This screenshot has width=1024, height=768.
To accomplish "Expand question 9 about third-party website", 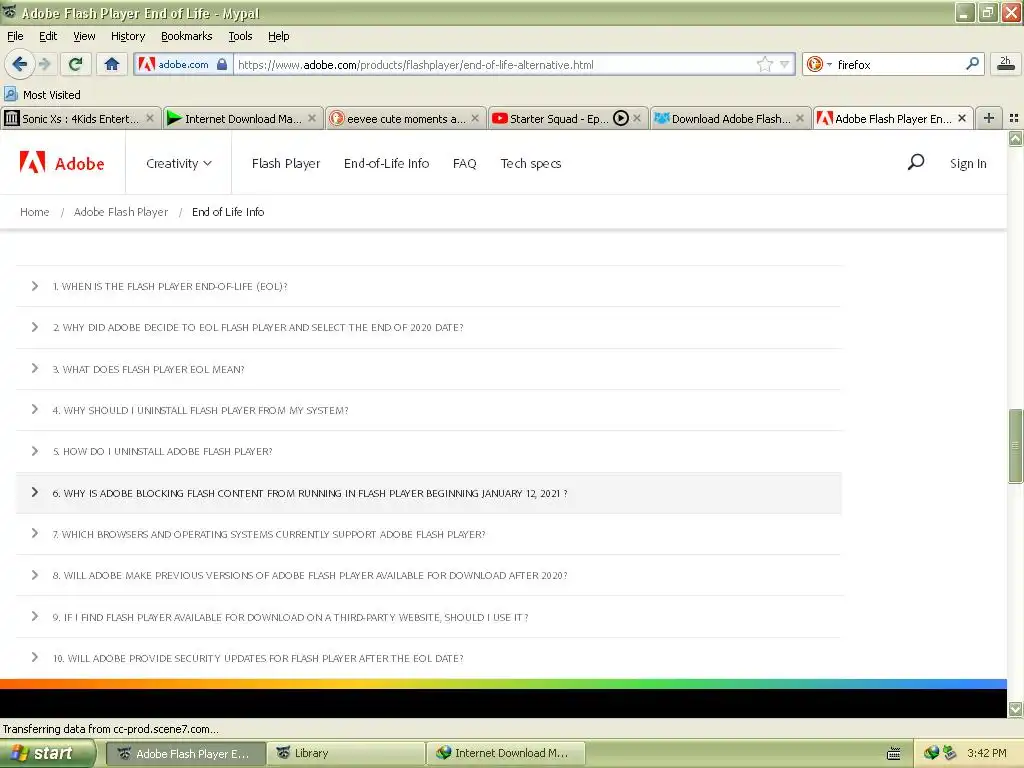I will pyautogui.click(x=428, y=617).
